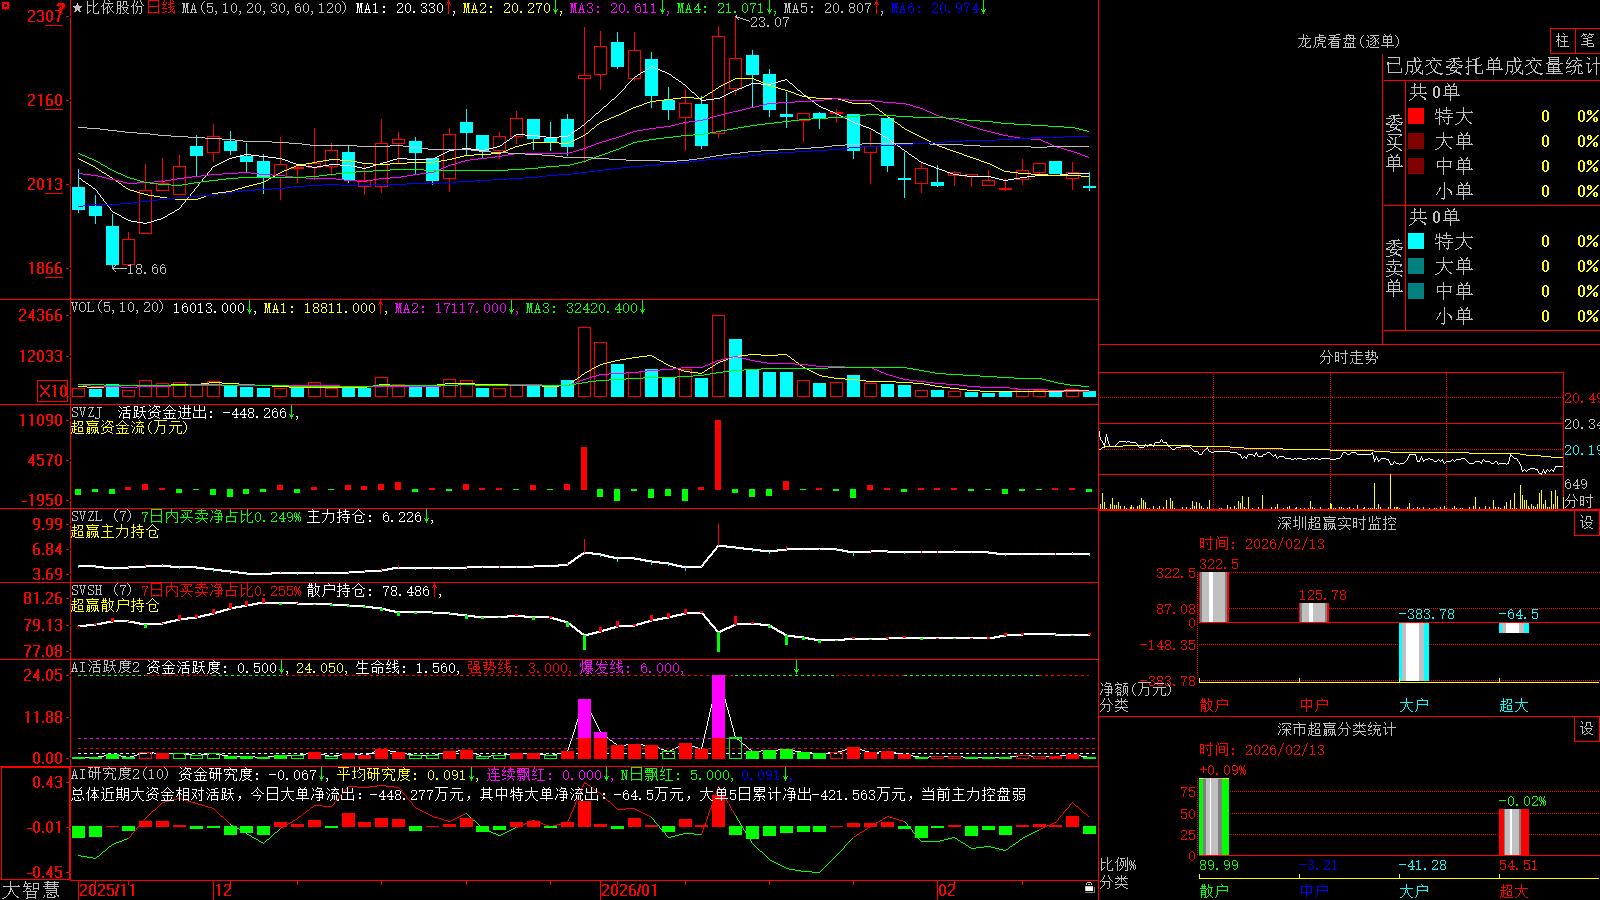
Task: Click the AI研究度2(10) indicator label
Action: 120,774
